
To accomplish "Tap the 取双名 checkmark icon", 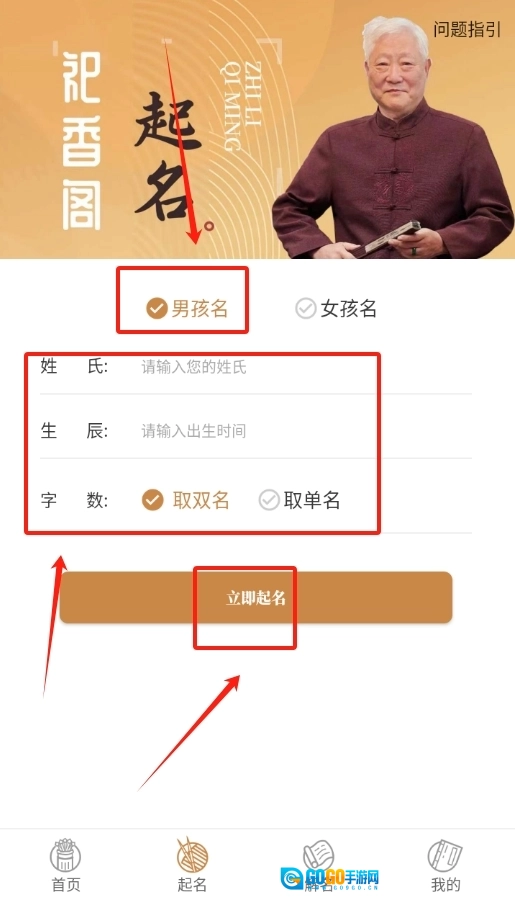I will click(x=152, y=500).
